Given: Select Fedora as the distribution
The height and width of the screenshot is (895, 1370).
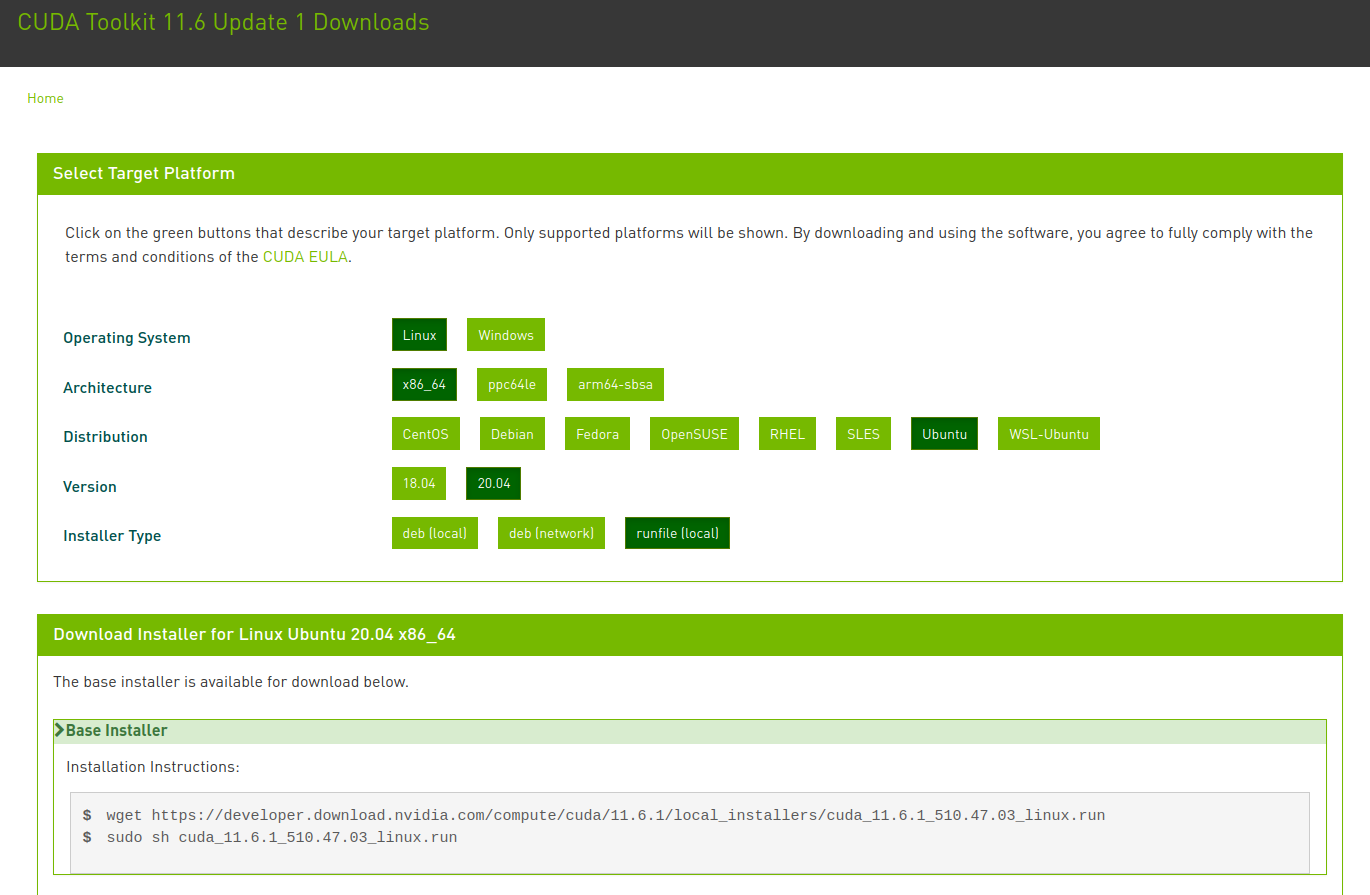Looking at the screenshot, I should (597, 434).
